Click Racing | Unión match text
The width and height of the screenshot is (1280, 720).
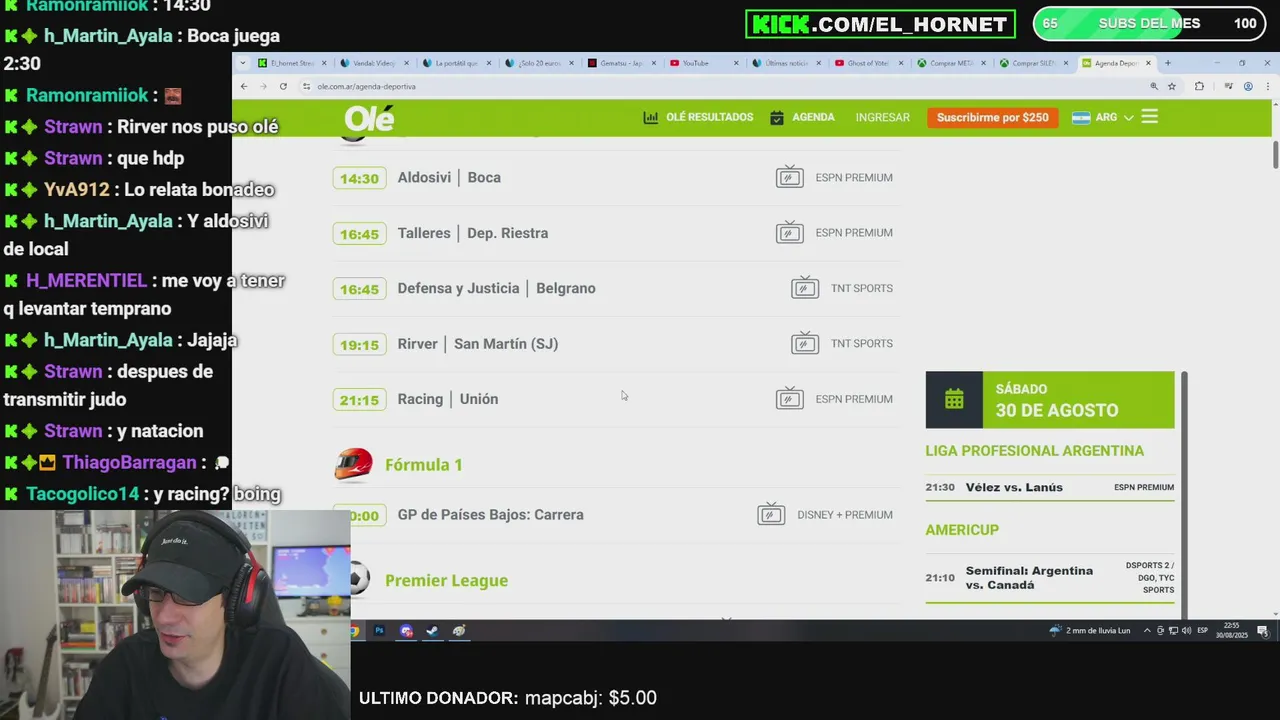[447, 398]
